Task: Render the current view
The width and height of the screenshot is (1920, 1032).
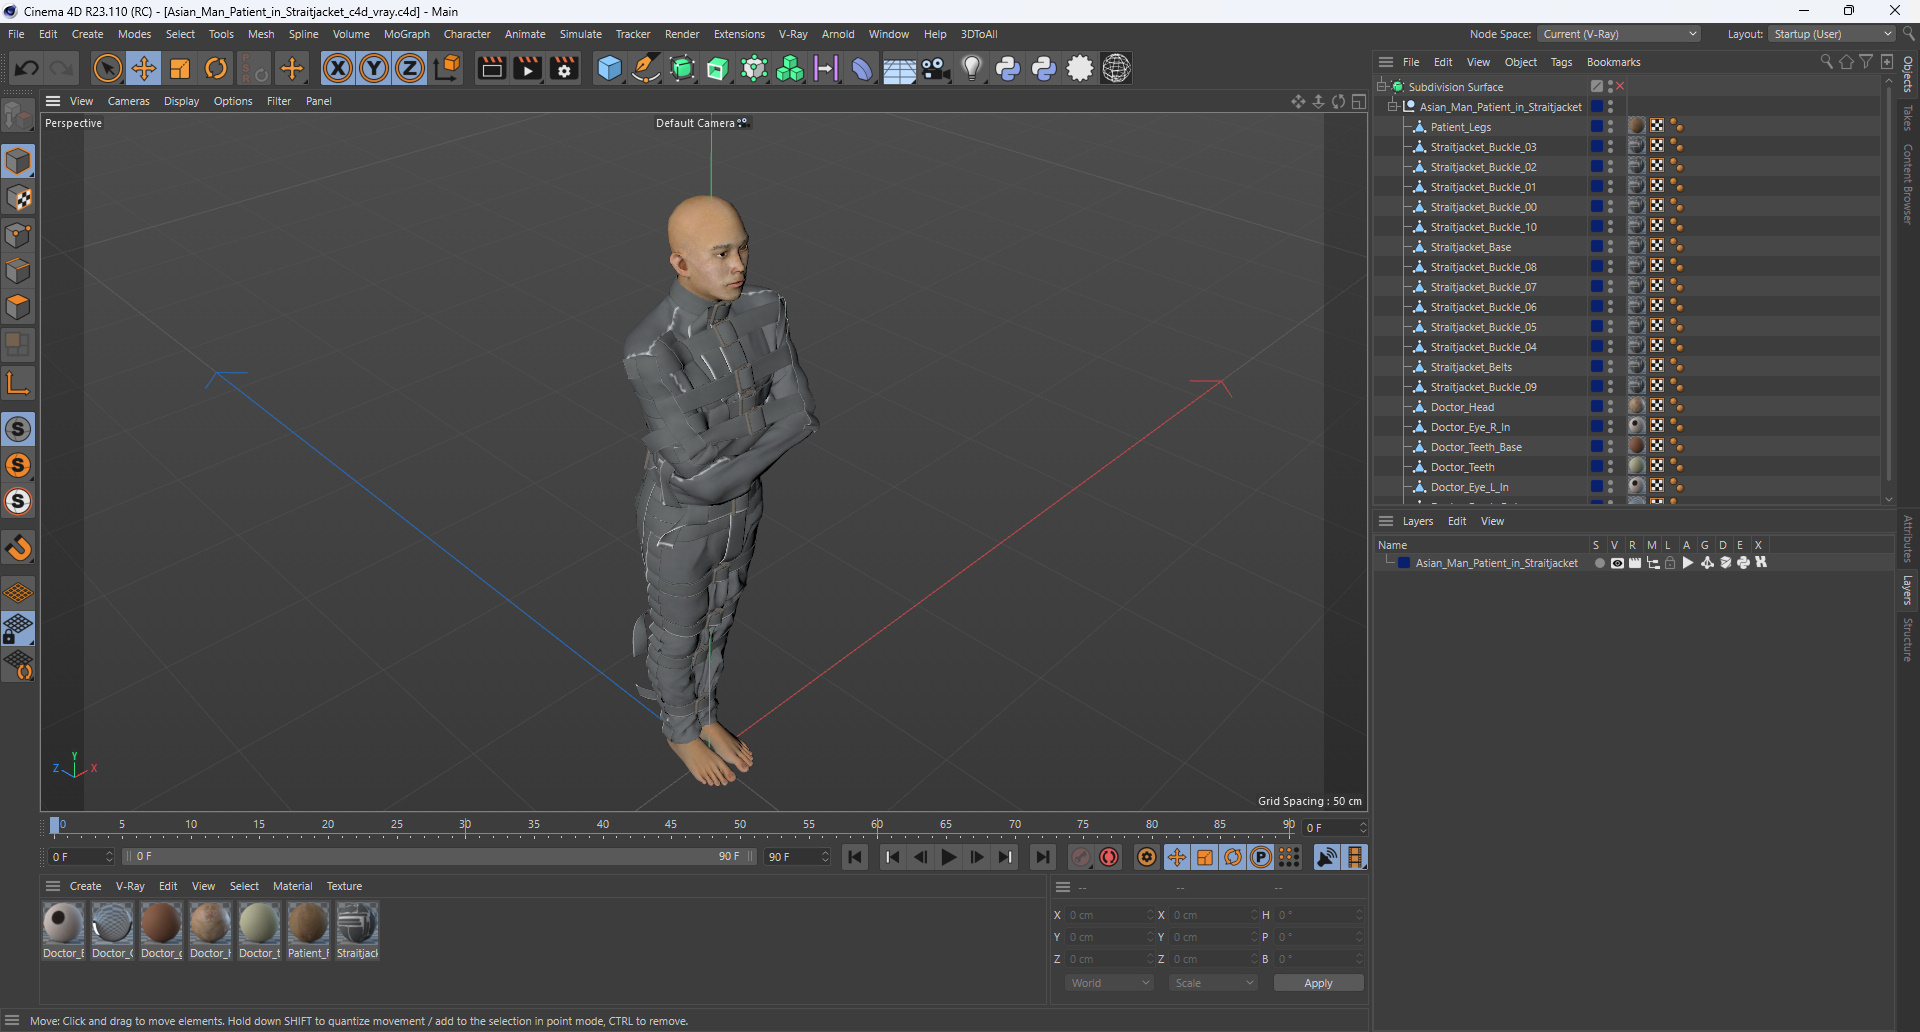Action: [491, 68]
